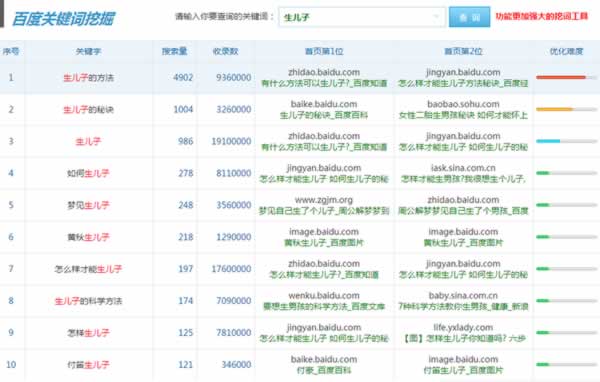600x382 pixels.
Task: Click search volume value 278
Action: [x=186, y=173]
